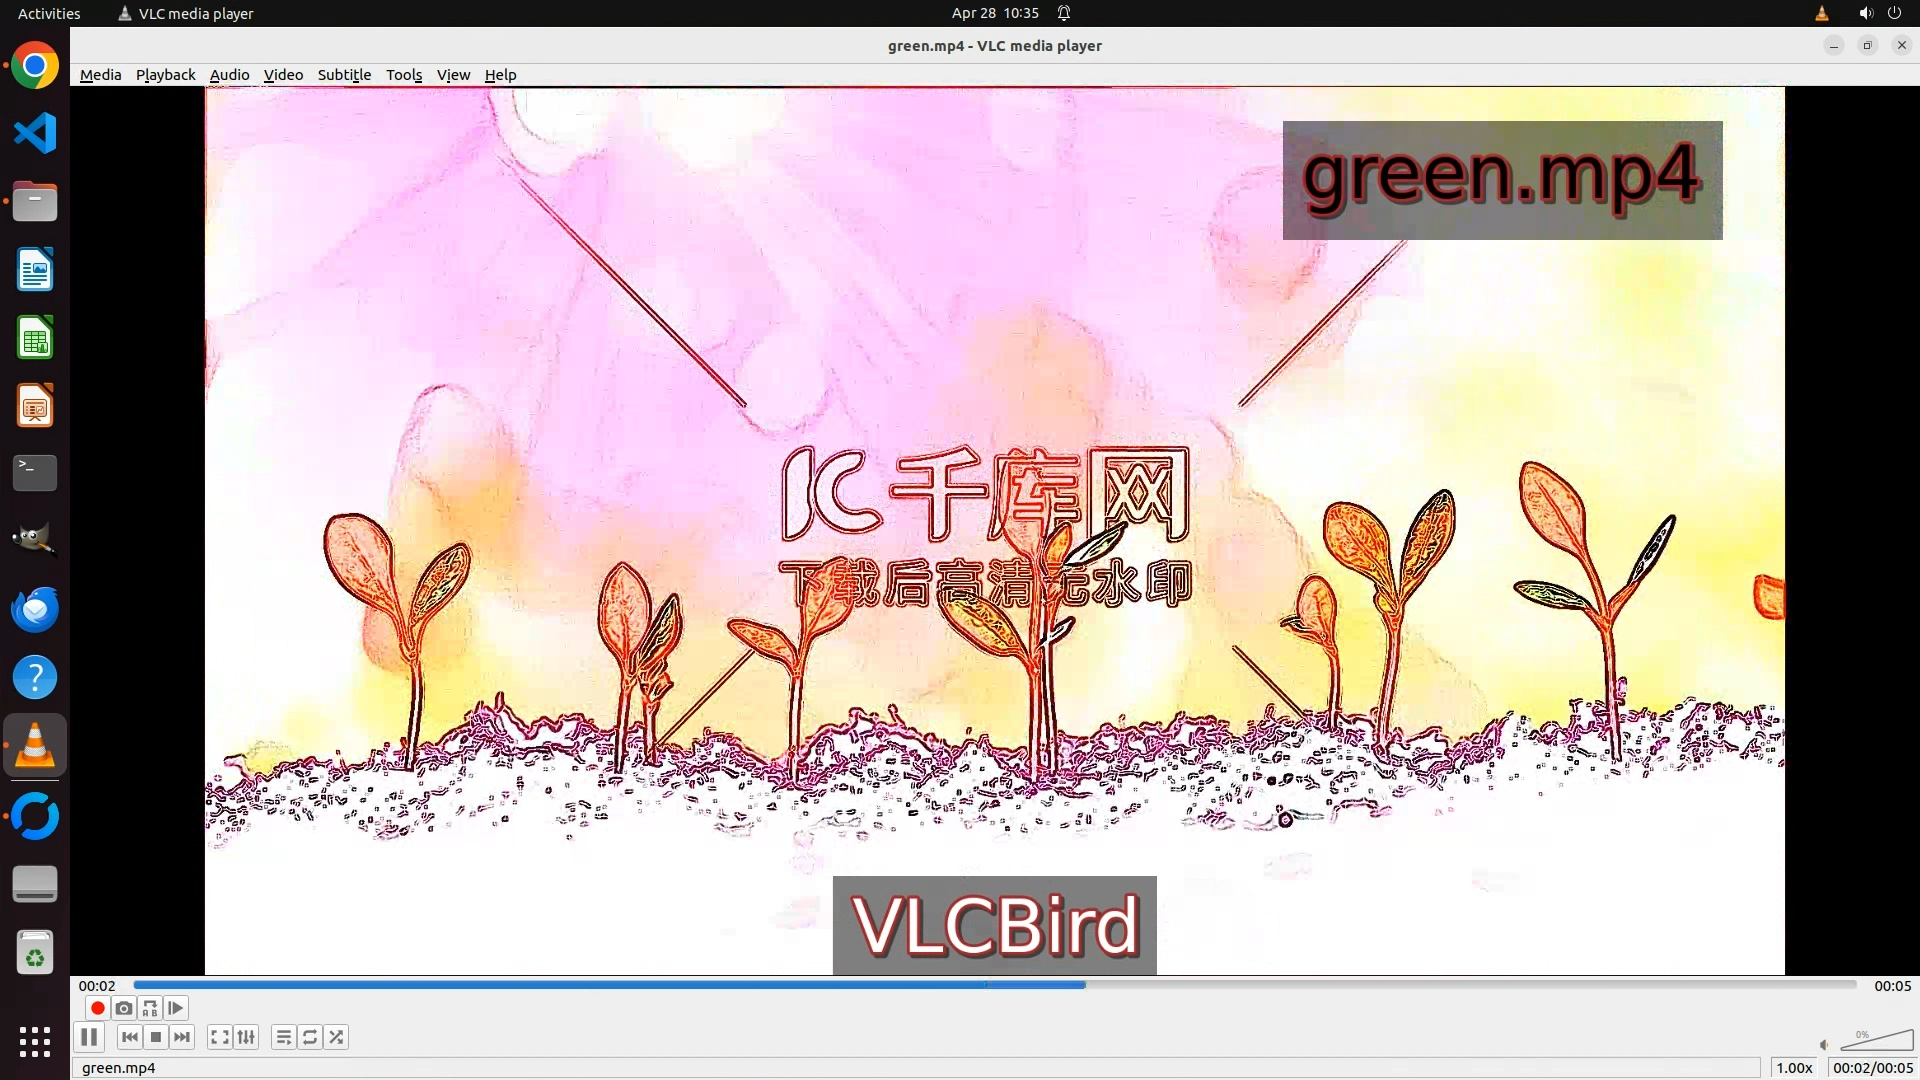Stop playback with the stop button
Viewport: 1920px width, 1080px height.
click(156, 1037)
